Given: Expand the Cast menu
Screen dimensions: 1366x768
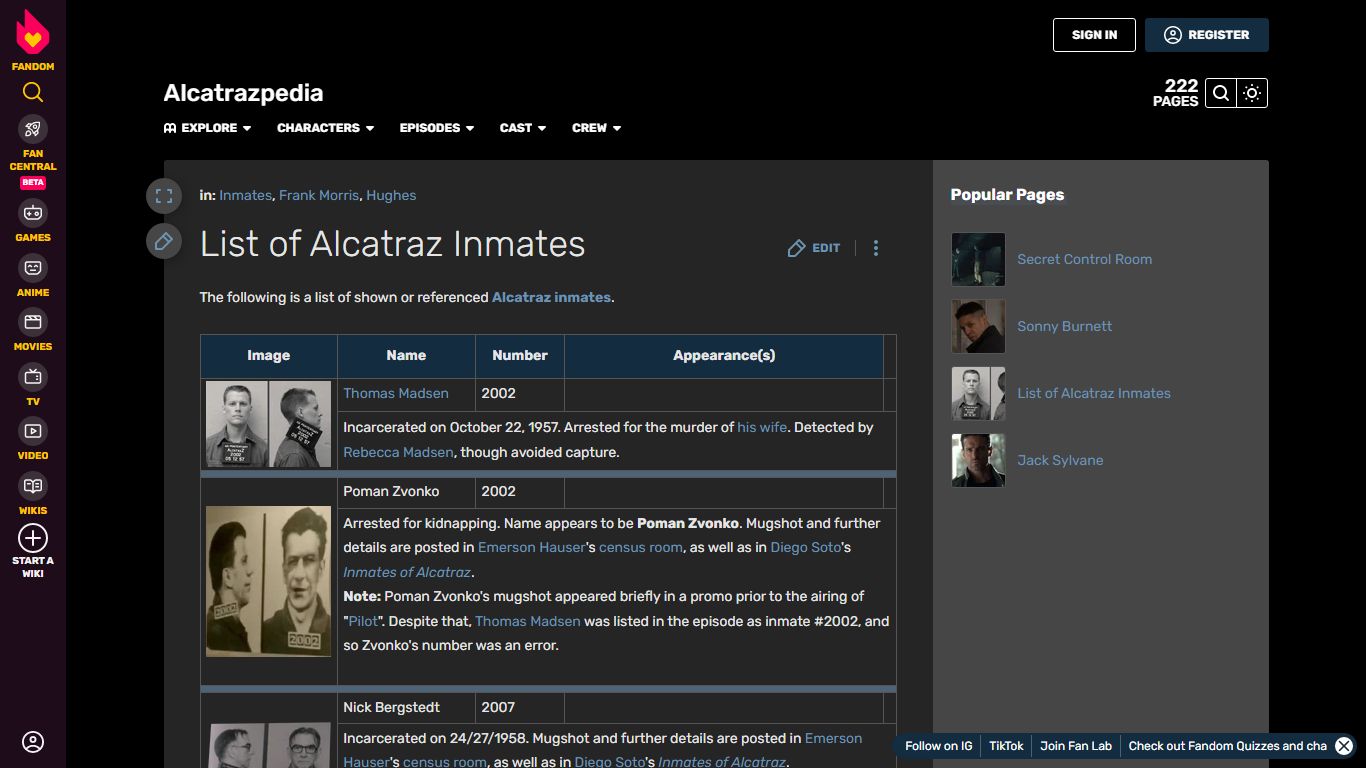Looking at the screenshot, I should (x=523, y=128).
